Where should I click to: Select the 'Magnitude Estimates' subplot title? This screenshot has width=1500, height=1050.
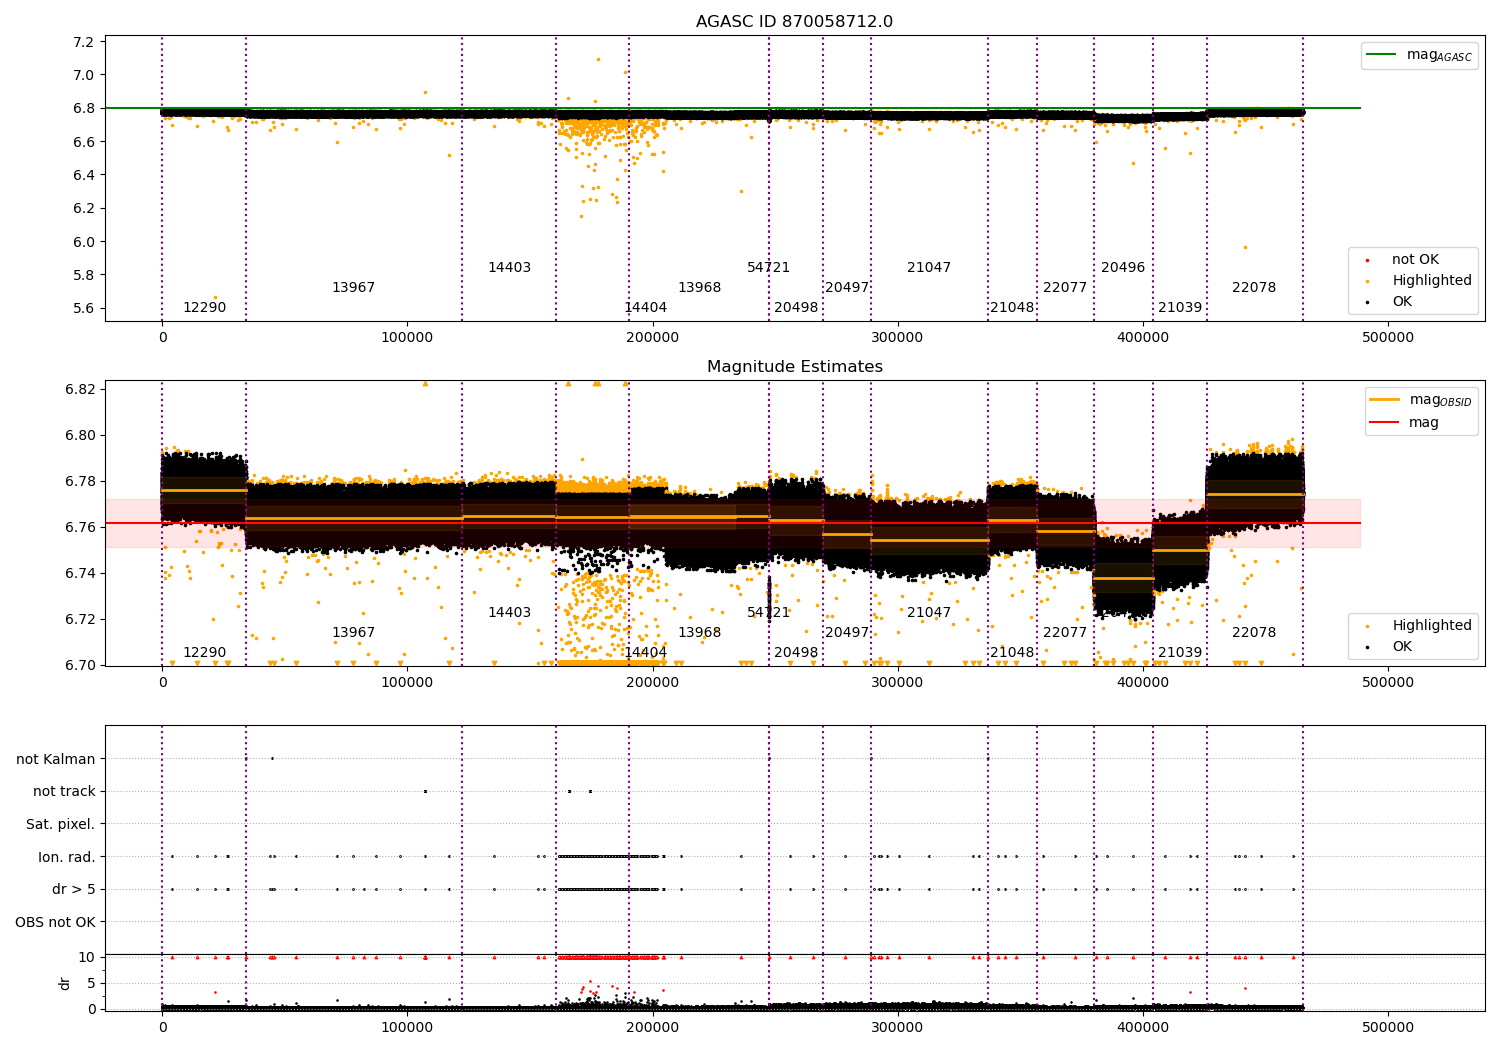click(795, 367)
